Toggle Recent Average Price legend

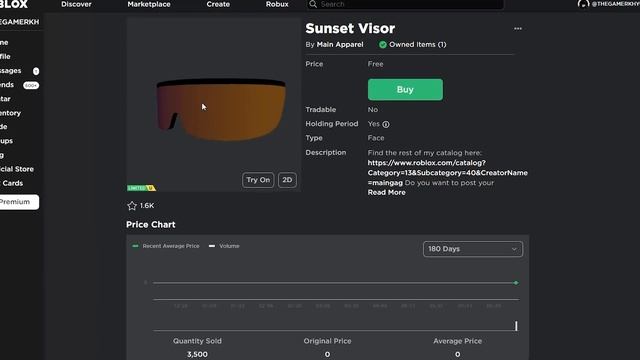166,246
